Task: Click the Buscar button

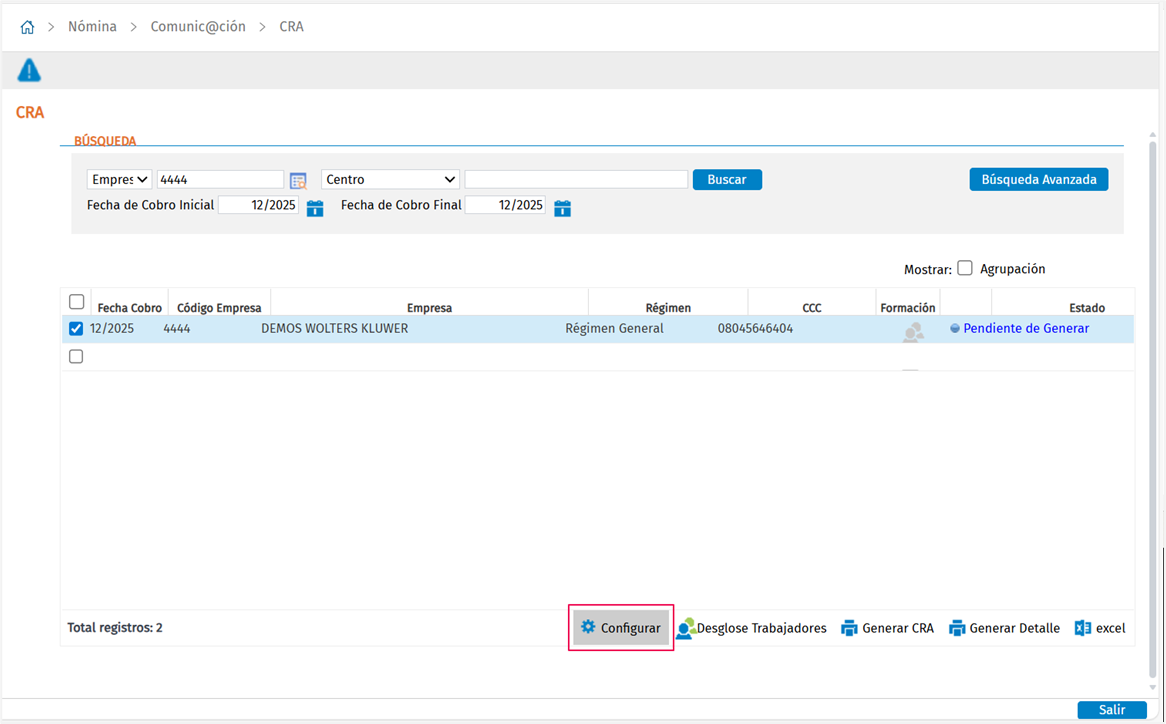Action: pos(727,179)
